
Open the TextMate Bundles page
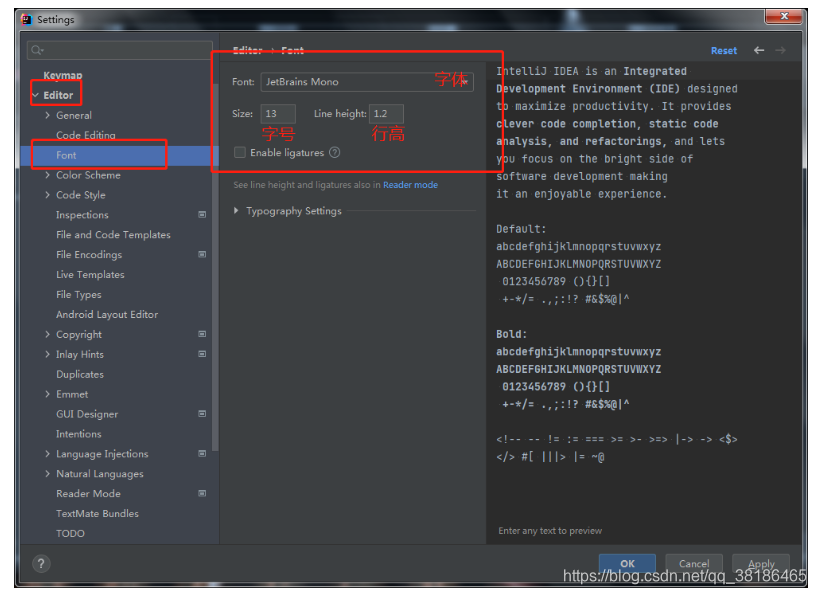click(x=97, y=513)
